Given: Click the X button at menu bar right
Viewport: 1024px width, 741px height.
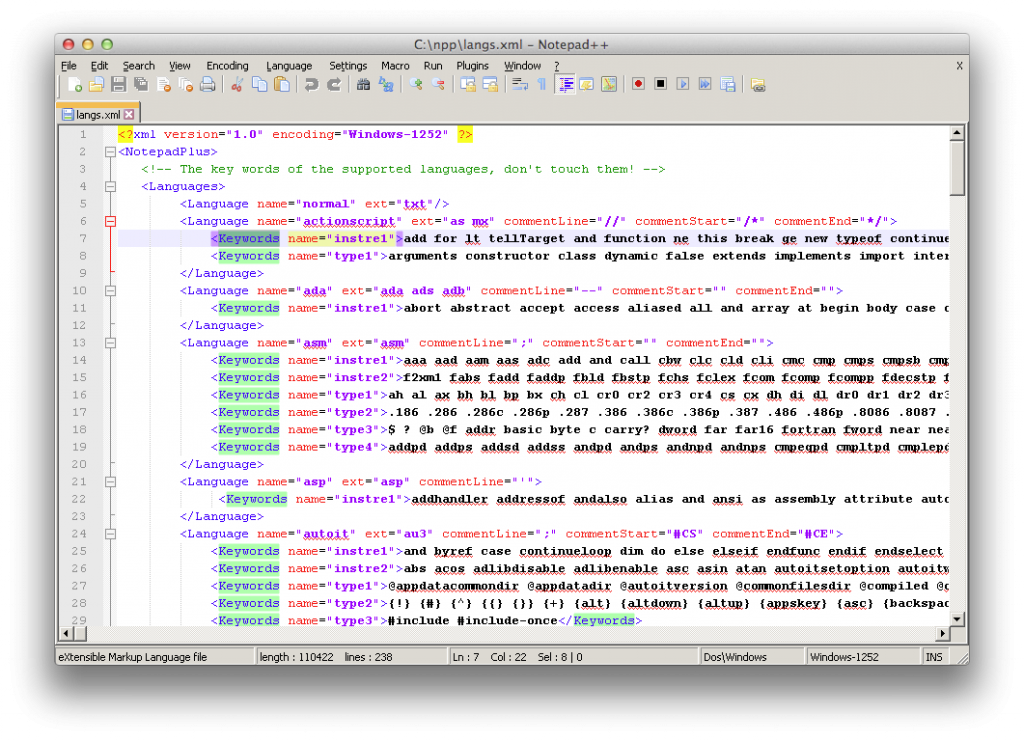Looking at the screenshot, I should tap(959, 66).
